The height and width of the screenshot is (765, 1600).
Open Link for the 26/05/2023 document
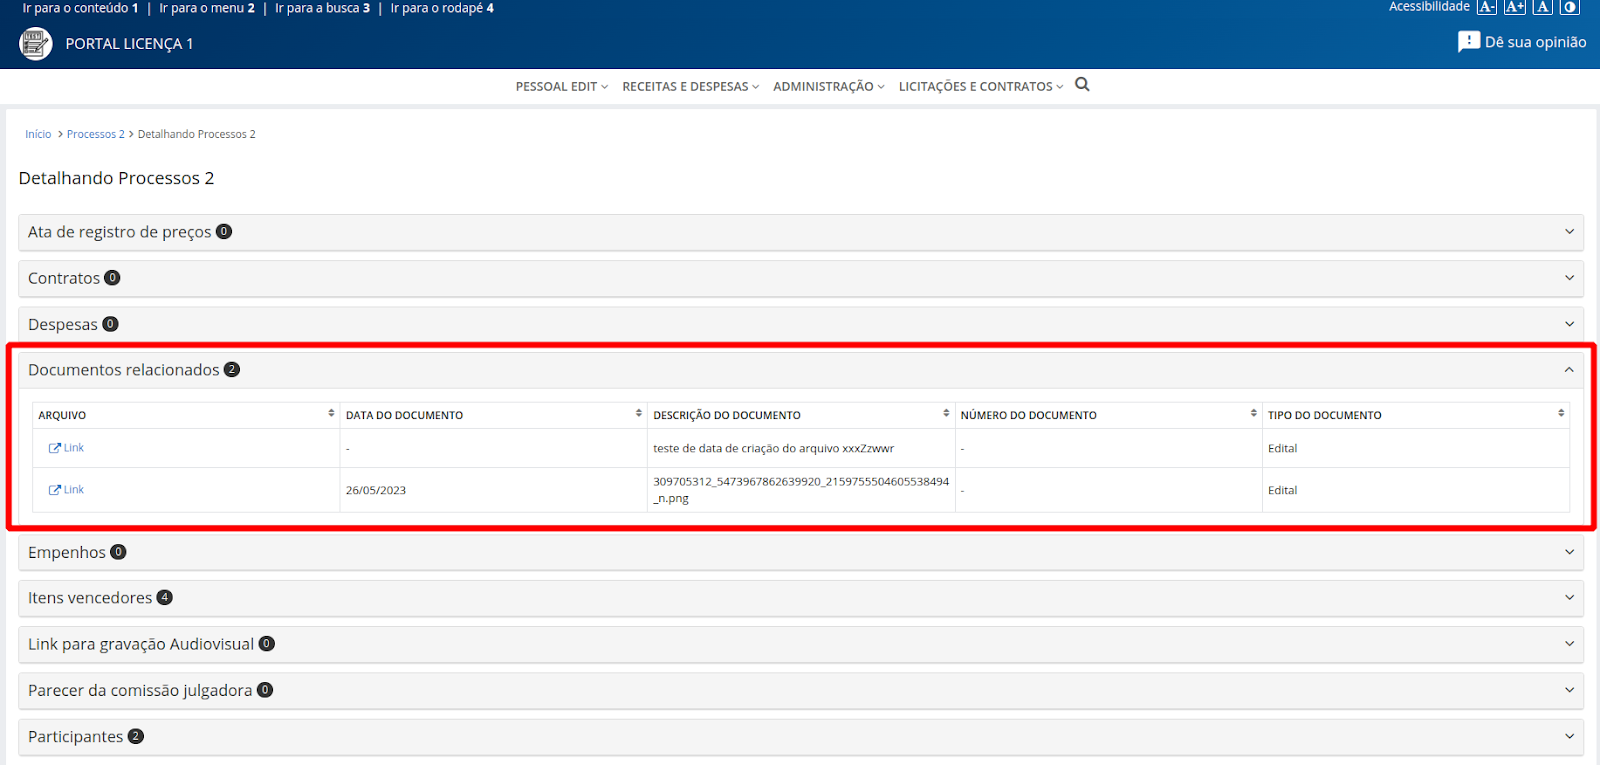(67, 490)
